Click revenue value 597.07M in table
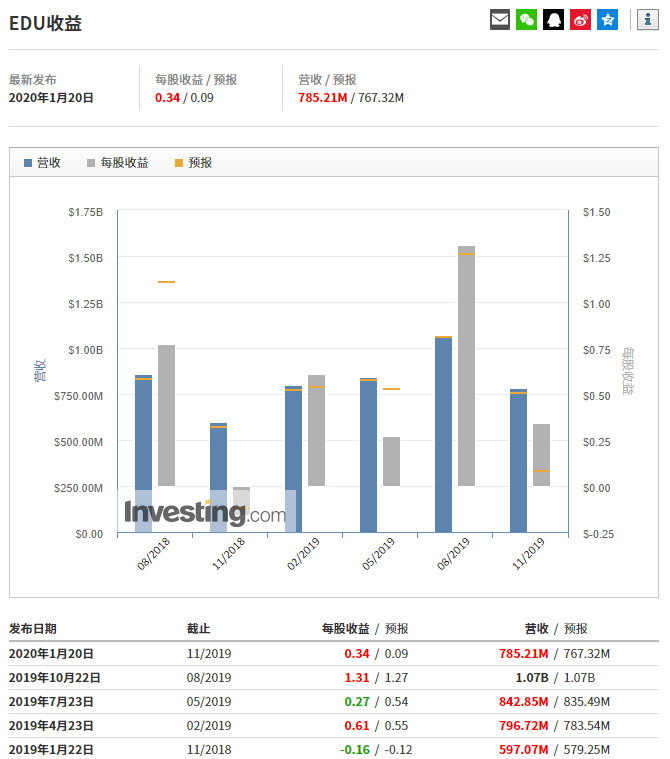 [524, 750]
